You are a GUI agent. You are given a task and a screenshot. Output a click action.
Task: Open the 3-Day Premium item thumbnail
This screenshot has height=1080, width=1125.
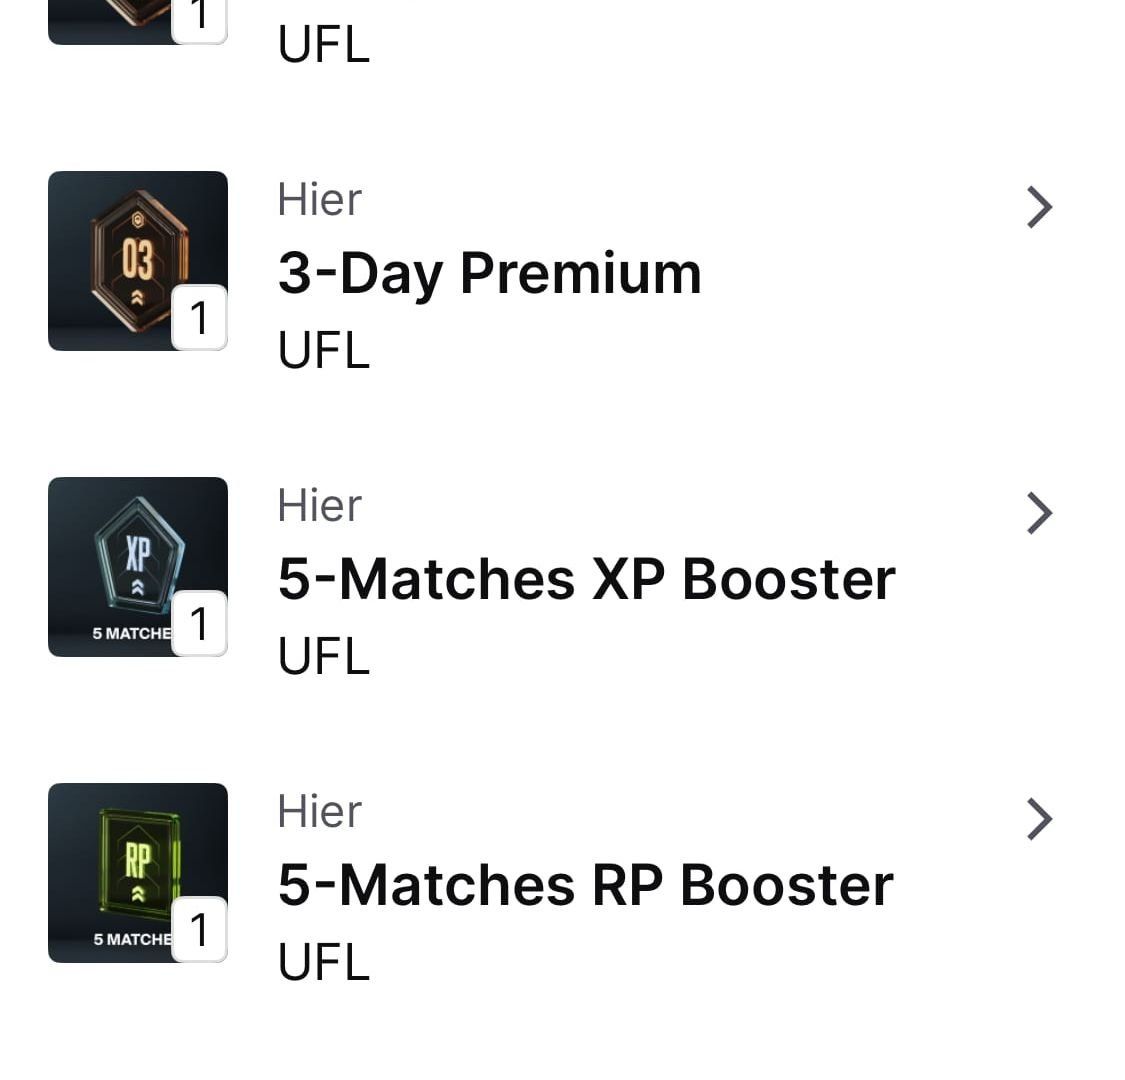click(138, 260)
